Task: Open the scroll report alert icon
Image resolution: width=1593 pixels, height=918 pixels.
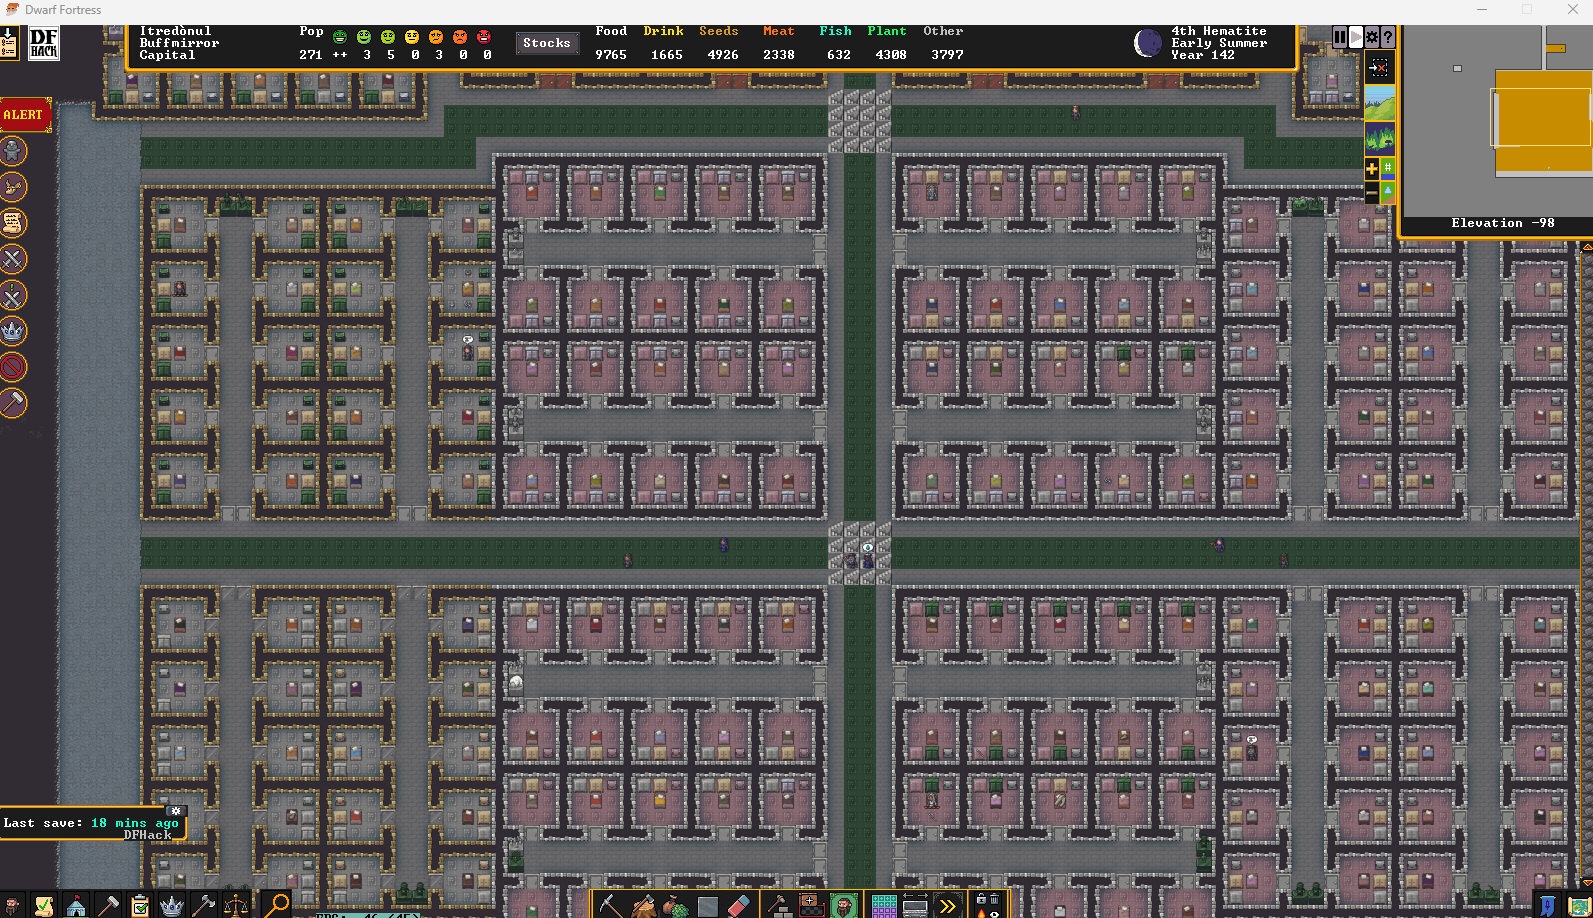Action: [x=13, y=223]
